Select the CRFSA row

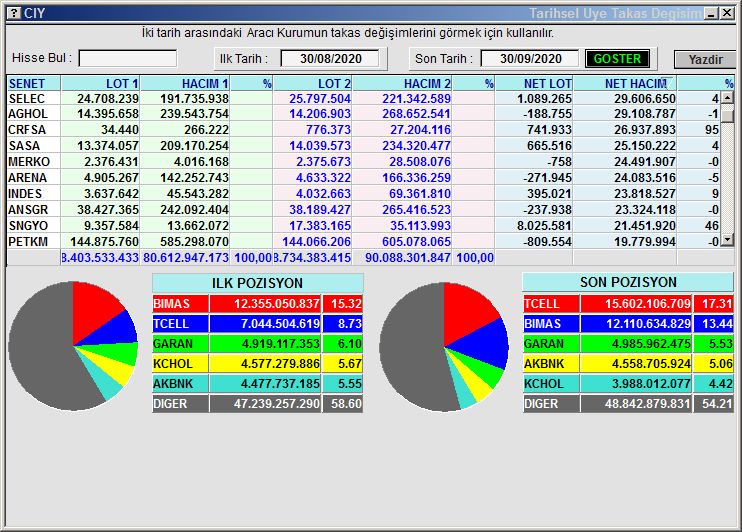(363, 130)
